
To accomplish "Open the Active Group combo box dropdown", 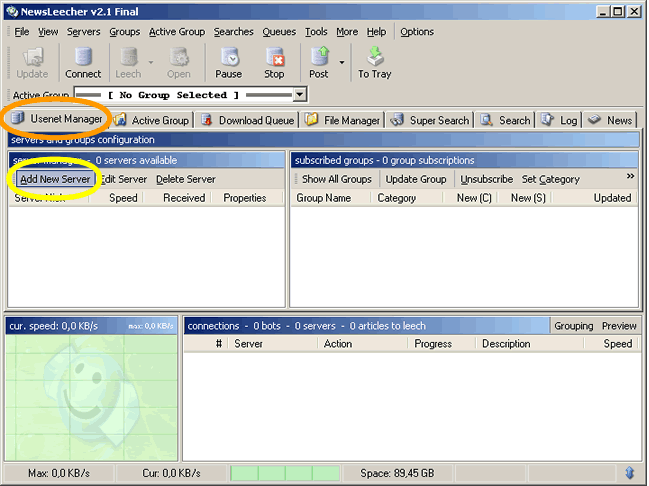I will (300, 95).
